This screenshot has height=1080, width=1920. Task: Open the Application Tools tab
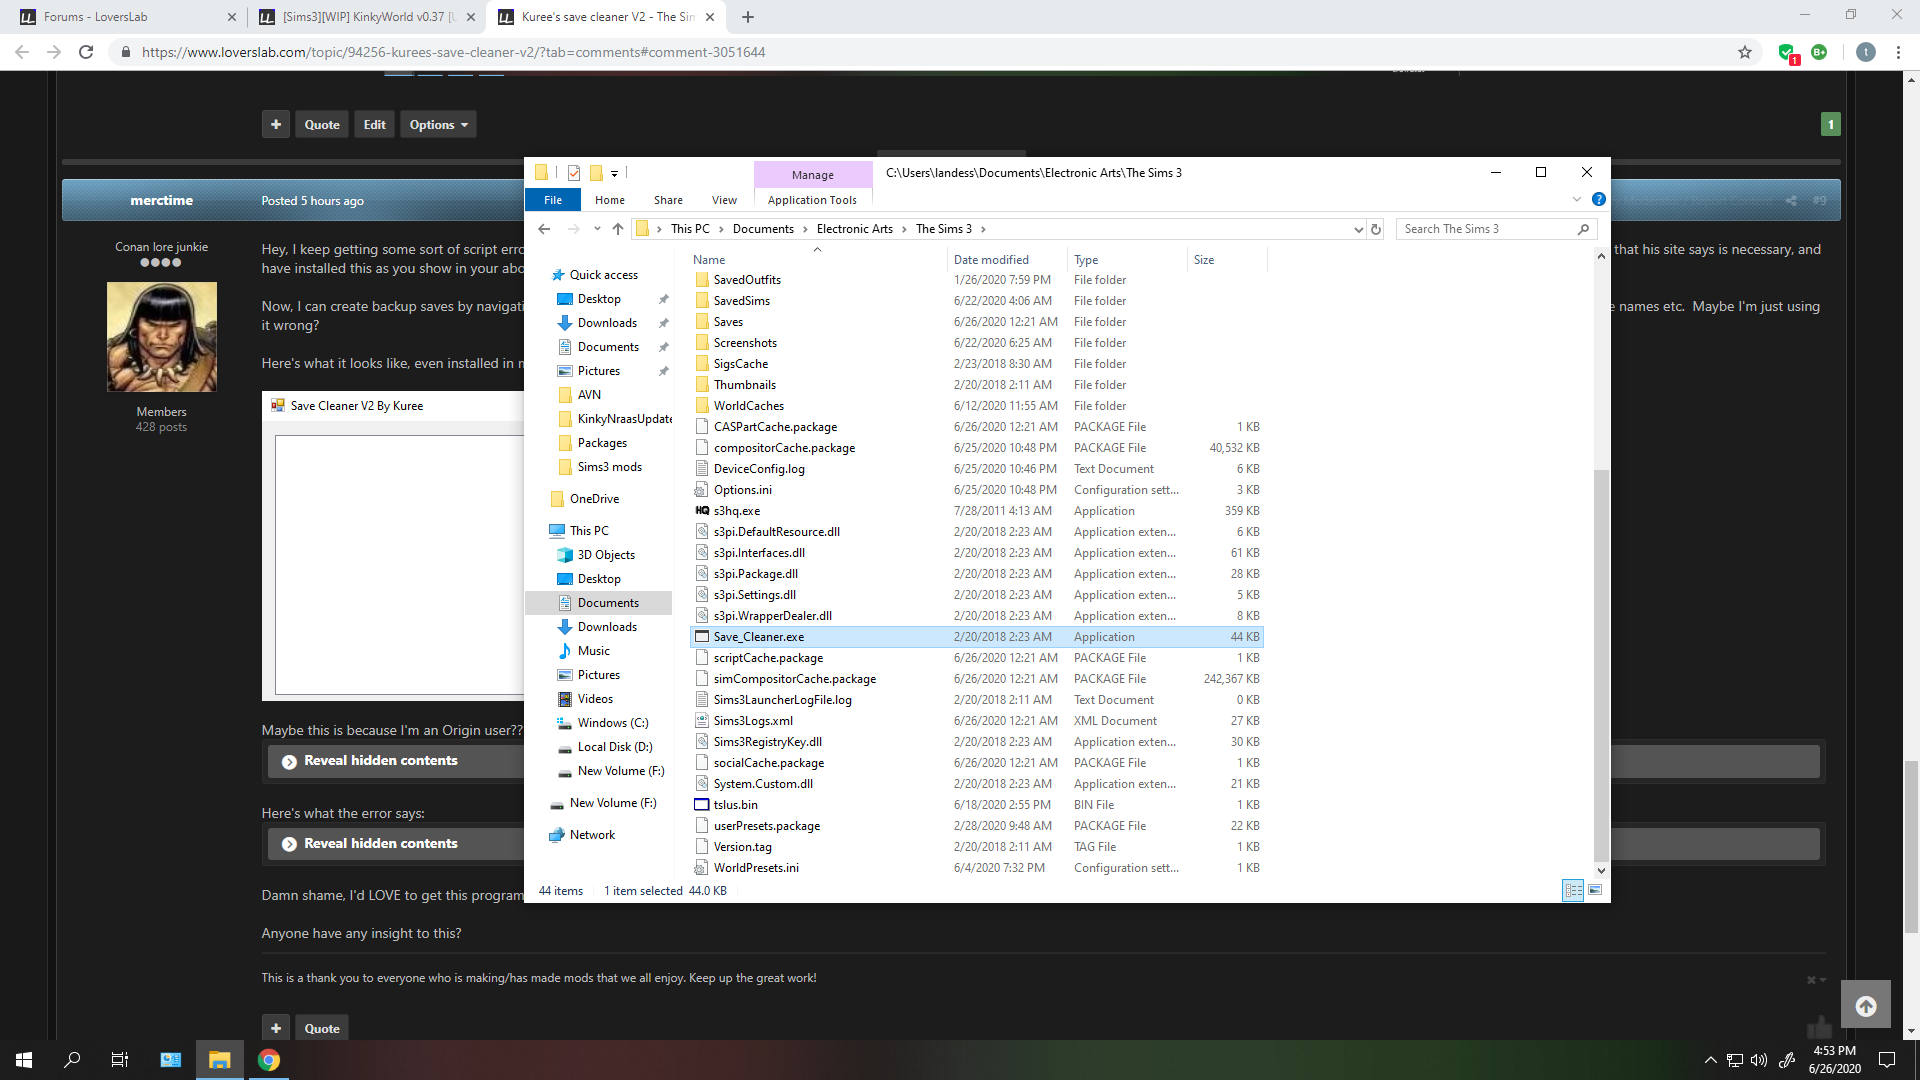pos(812,200)
